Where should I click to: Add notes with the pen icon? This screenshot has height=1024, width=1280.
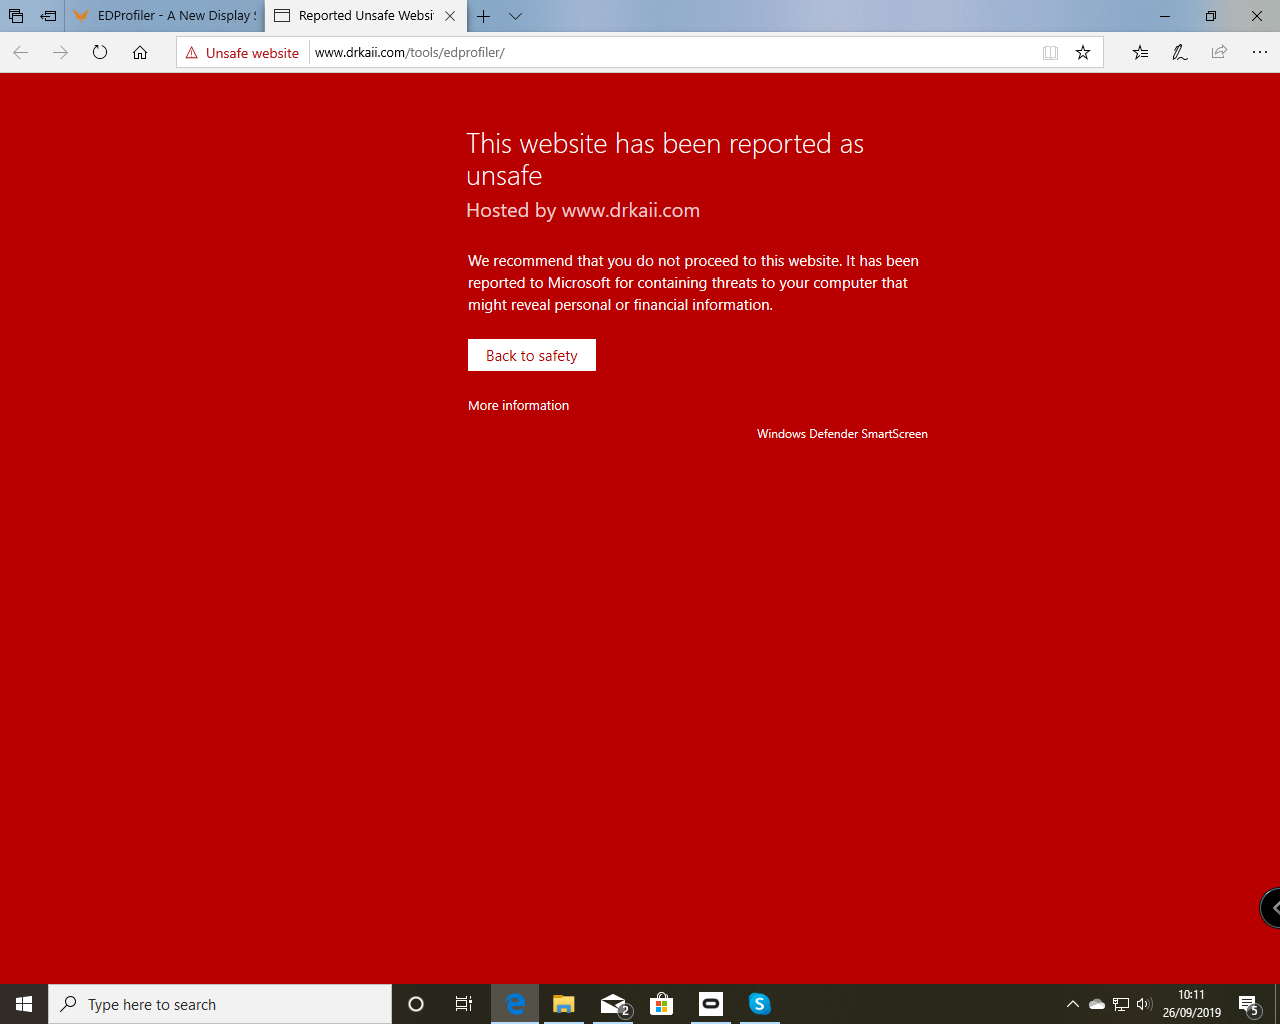(x=1180, y=53)
